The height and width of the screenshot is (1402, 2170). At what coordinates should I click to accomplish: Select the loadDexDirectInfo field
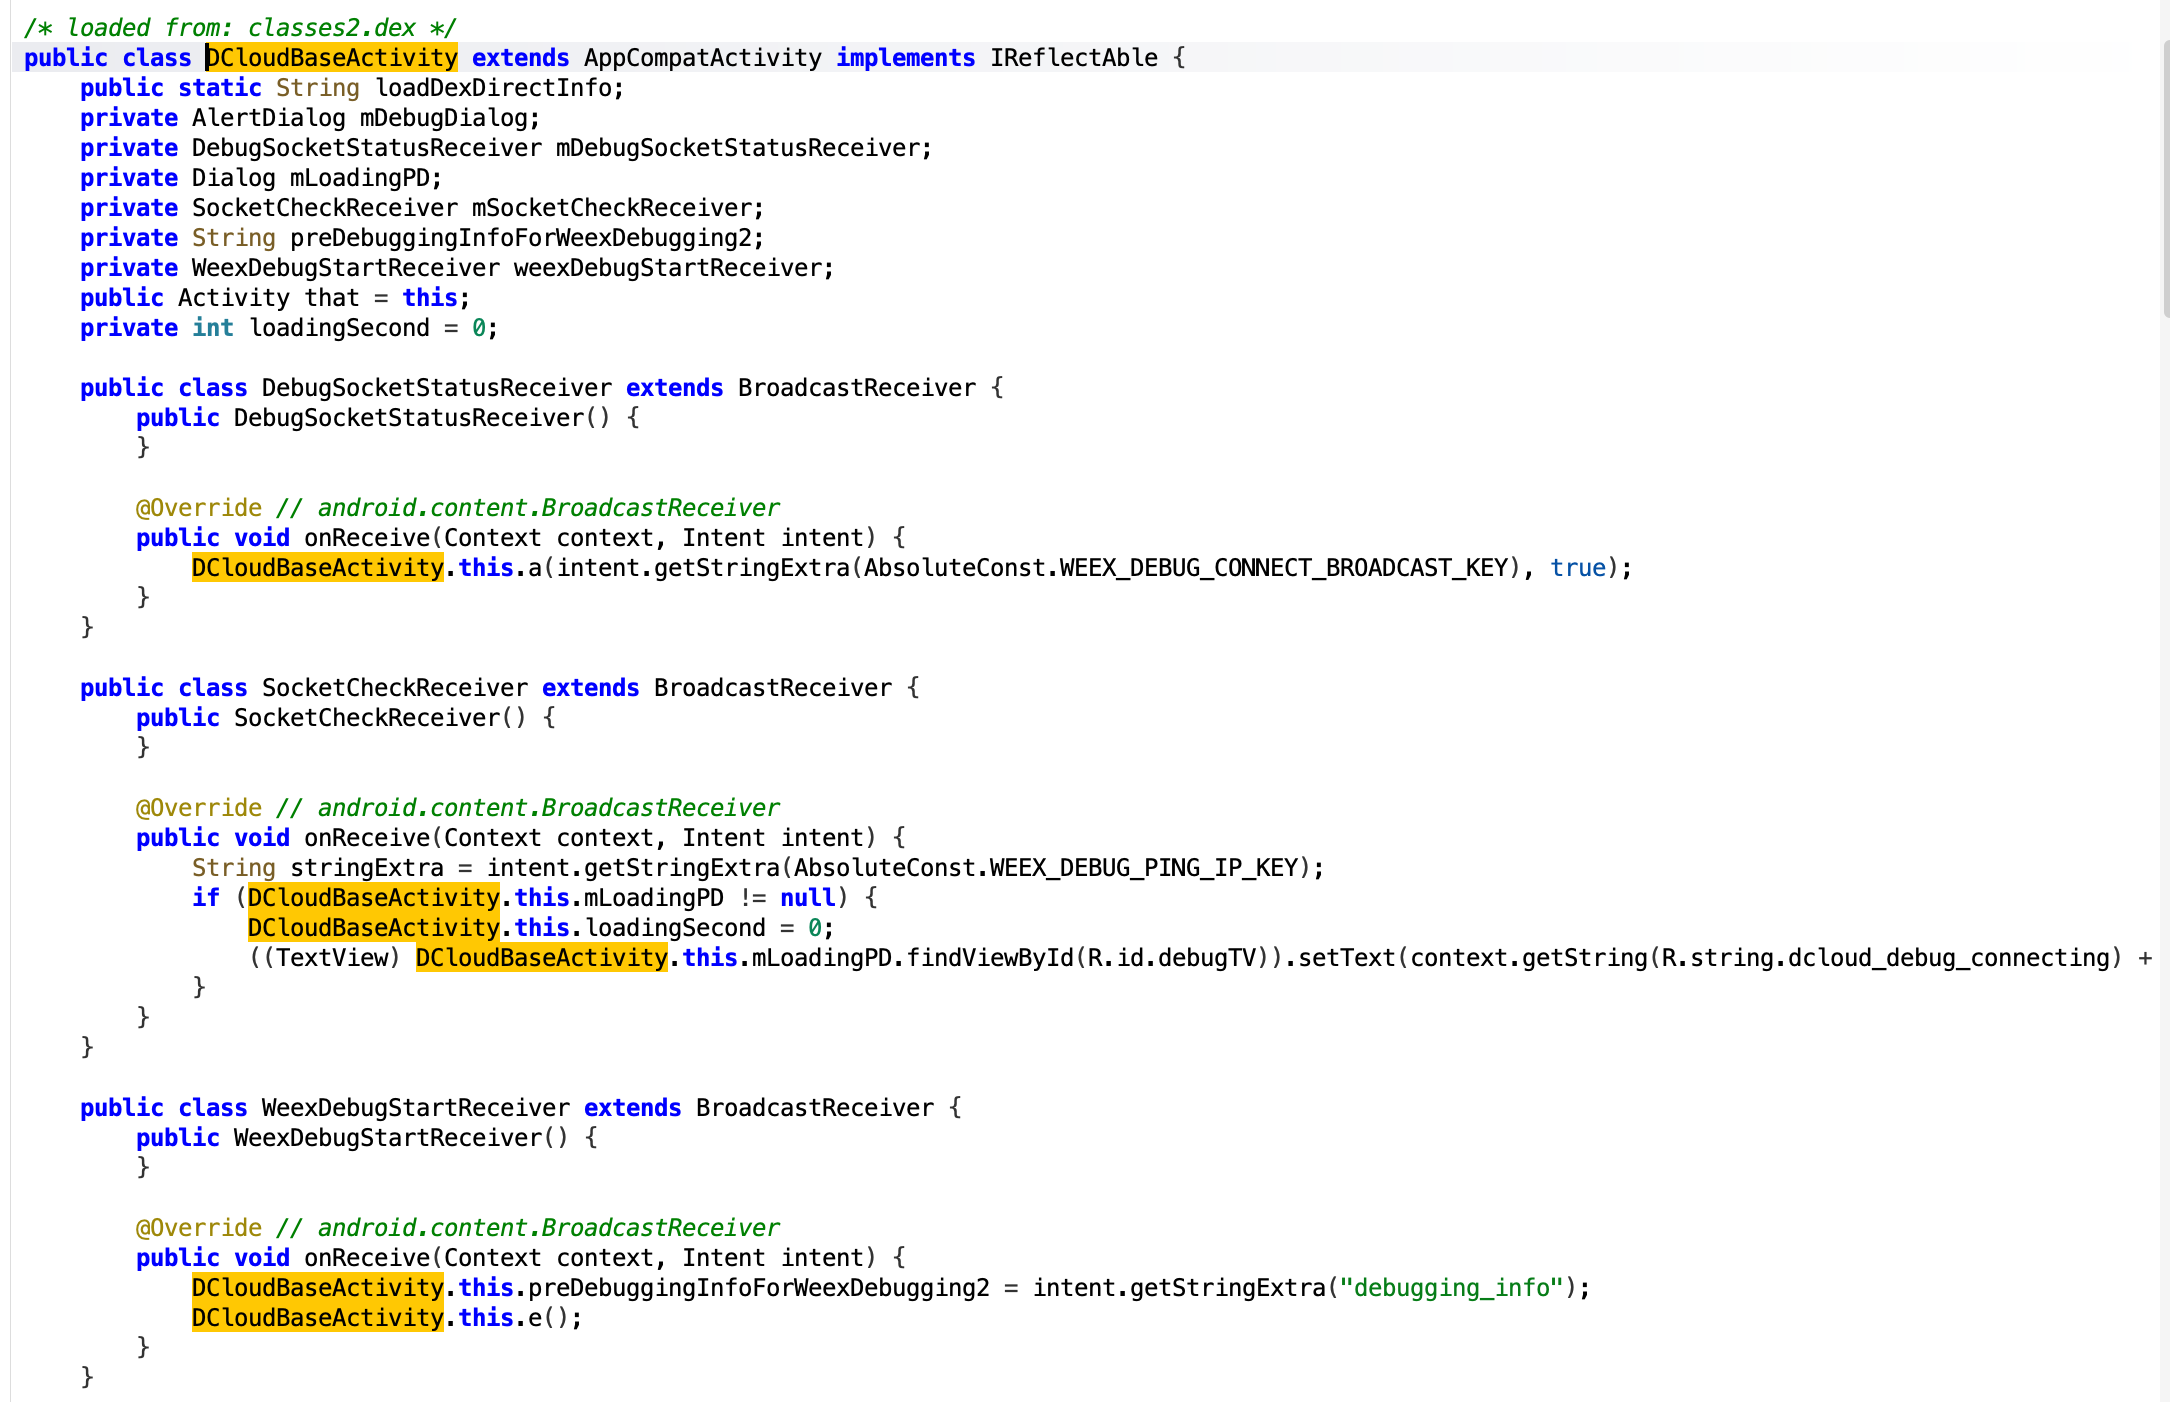[x=492, y=88]
